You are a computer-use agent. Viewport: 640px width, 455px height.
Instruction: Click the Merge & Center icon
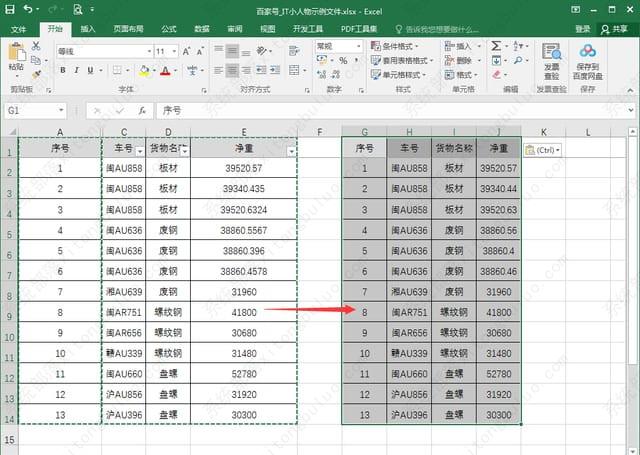(294, 70)
